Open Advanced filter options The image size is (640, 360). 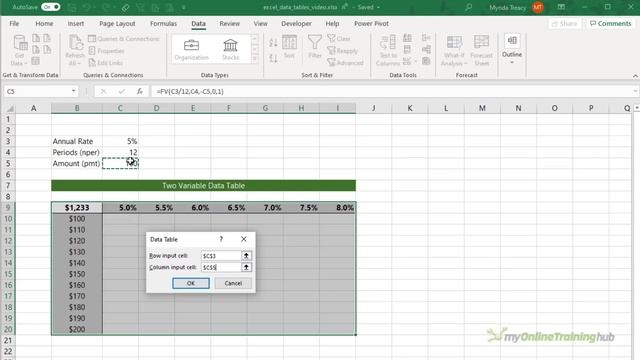click(x=345, y=63)
